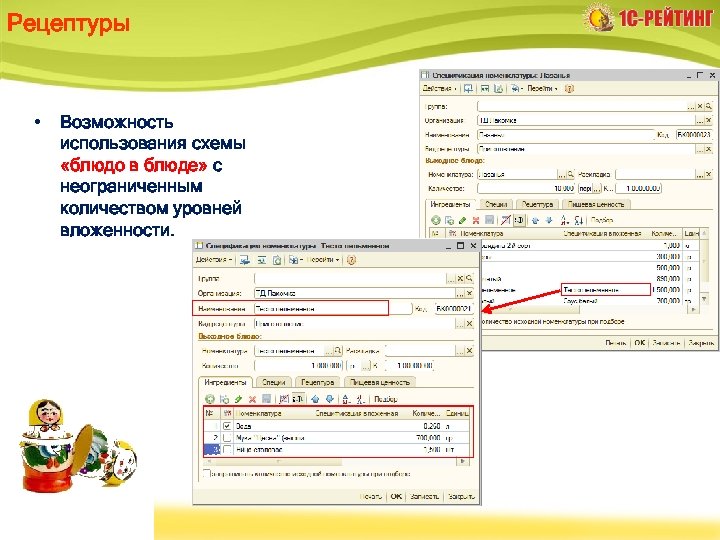Image resolution: width=720 pixels, height=540 pixels.
Task: Open selection list for Группа in Тесто пельменное window
Action: point(451,279)
